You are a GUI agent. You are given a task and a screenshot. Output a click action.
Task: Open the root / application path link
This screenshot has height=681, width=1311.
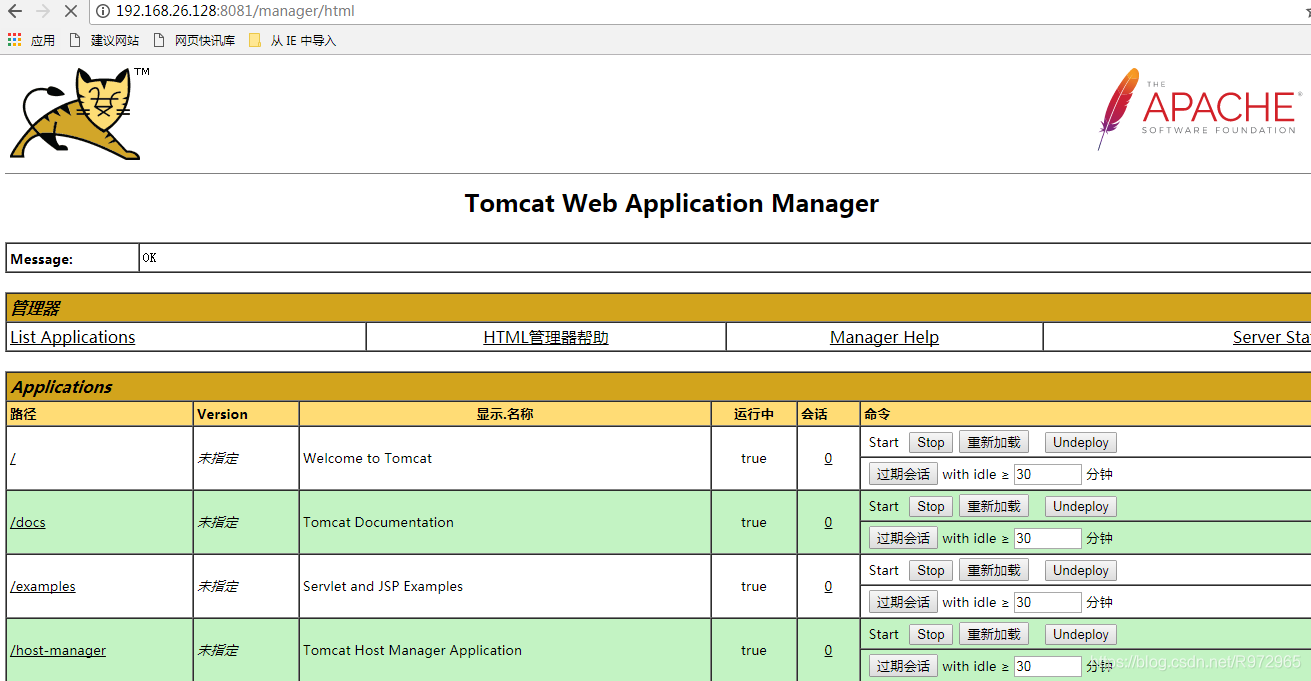point(13,458)
